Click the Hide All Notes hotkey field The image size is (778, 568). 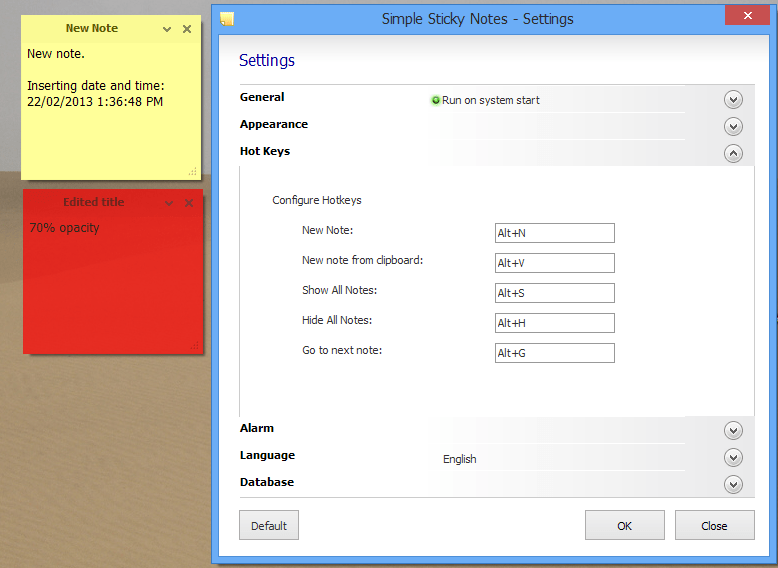pyautogui.click(x=555, y=323)
